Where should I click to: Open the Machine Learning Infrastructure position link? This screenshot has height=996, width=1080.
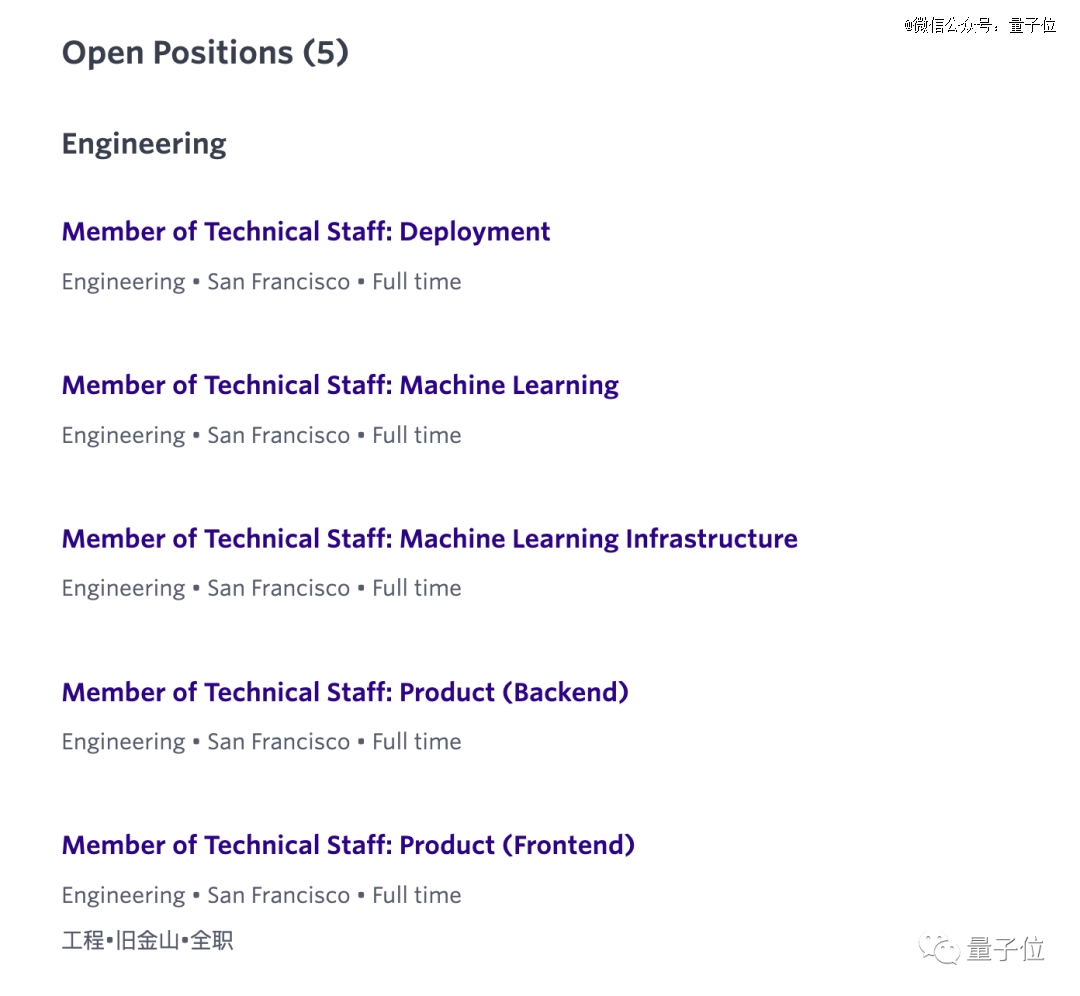coord(430,539)
